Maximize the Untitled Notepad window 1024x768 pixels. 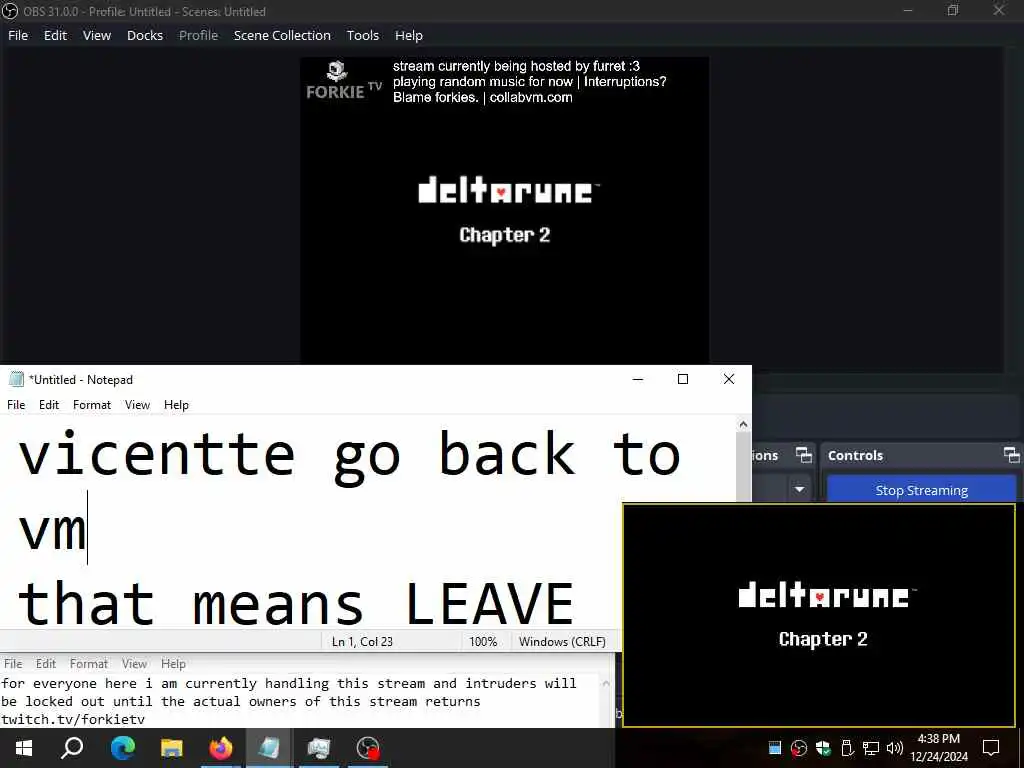click(683, 379)
